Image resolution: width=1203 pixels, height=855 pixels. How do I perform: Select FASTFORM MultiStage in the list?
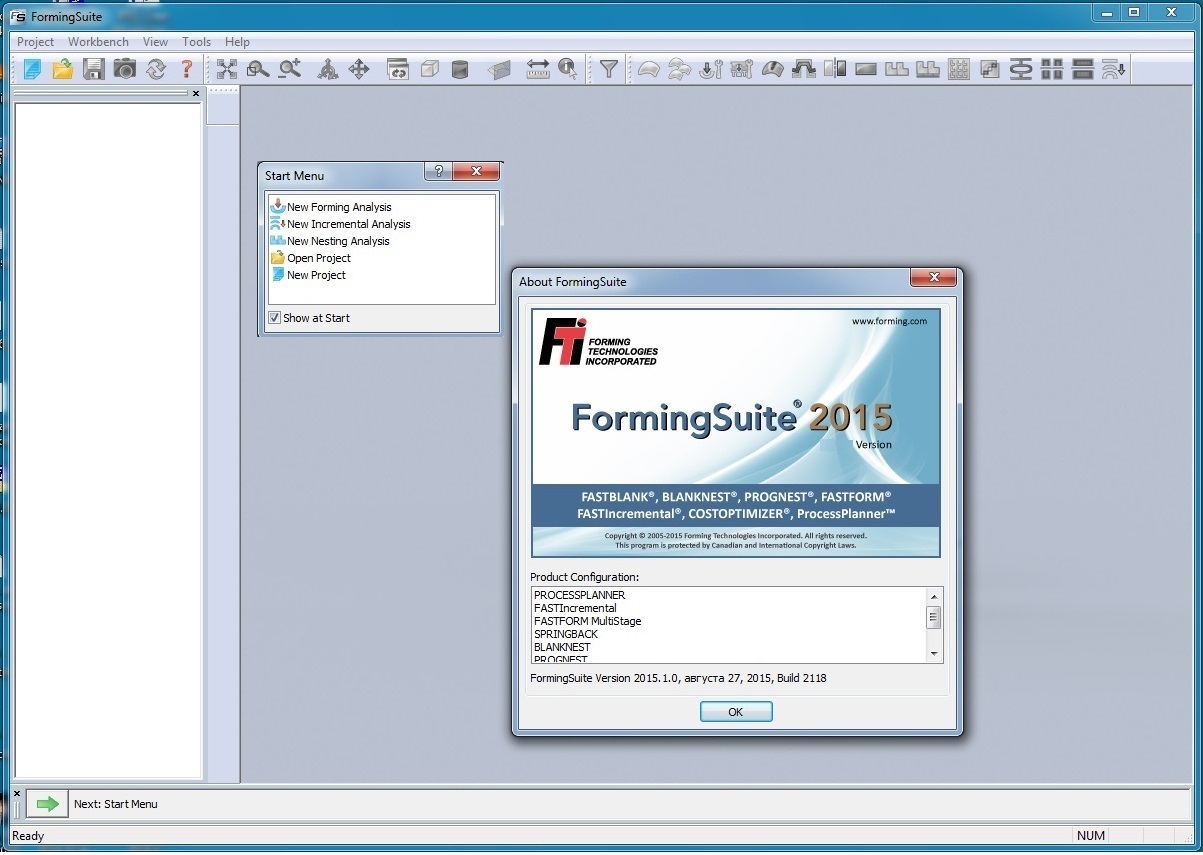[588, 621]
